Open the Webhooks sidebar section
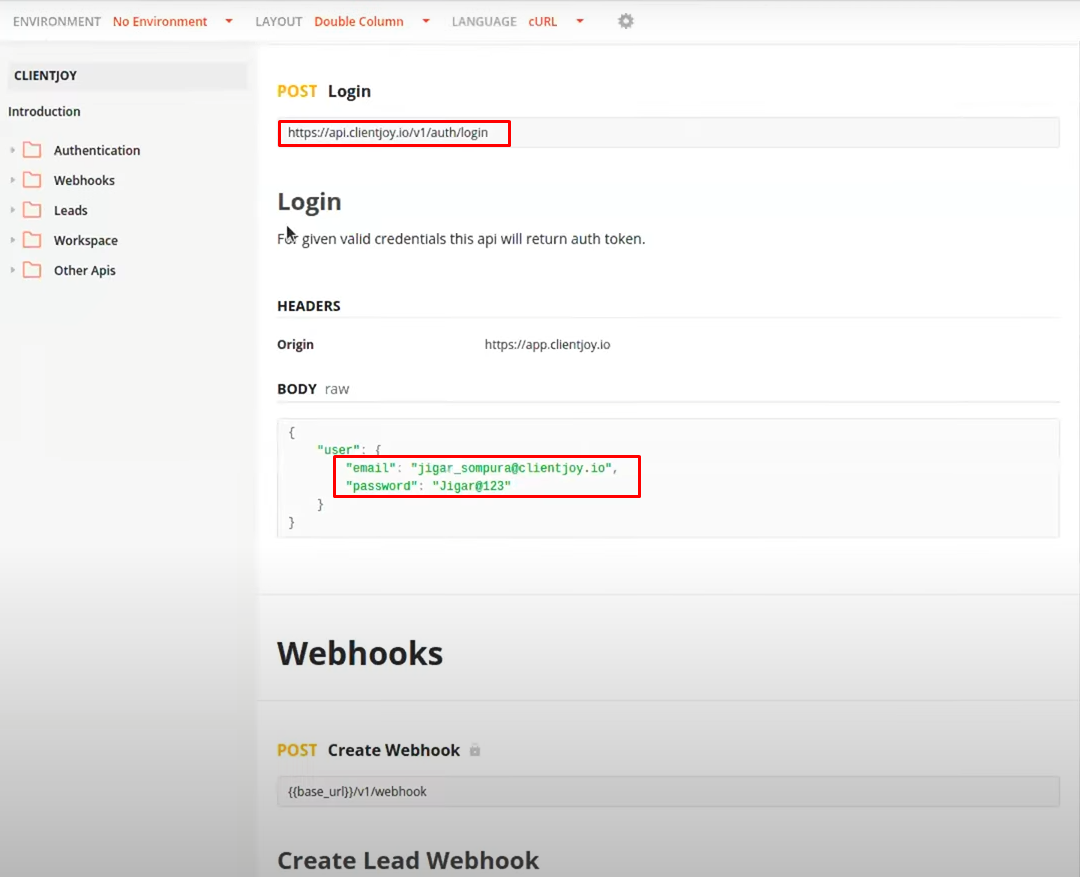This screenshot has height=877, width=1080. (x=84, y=180)
